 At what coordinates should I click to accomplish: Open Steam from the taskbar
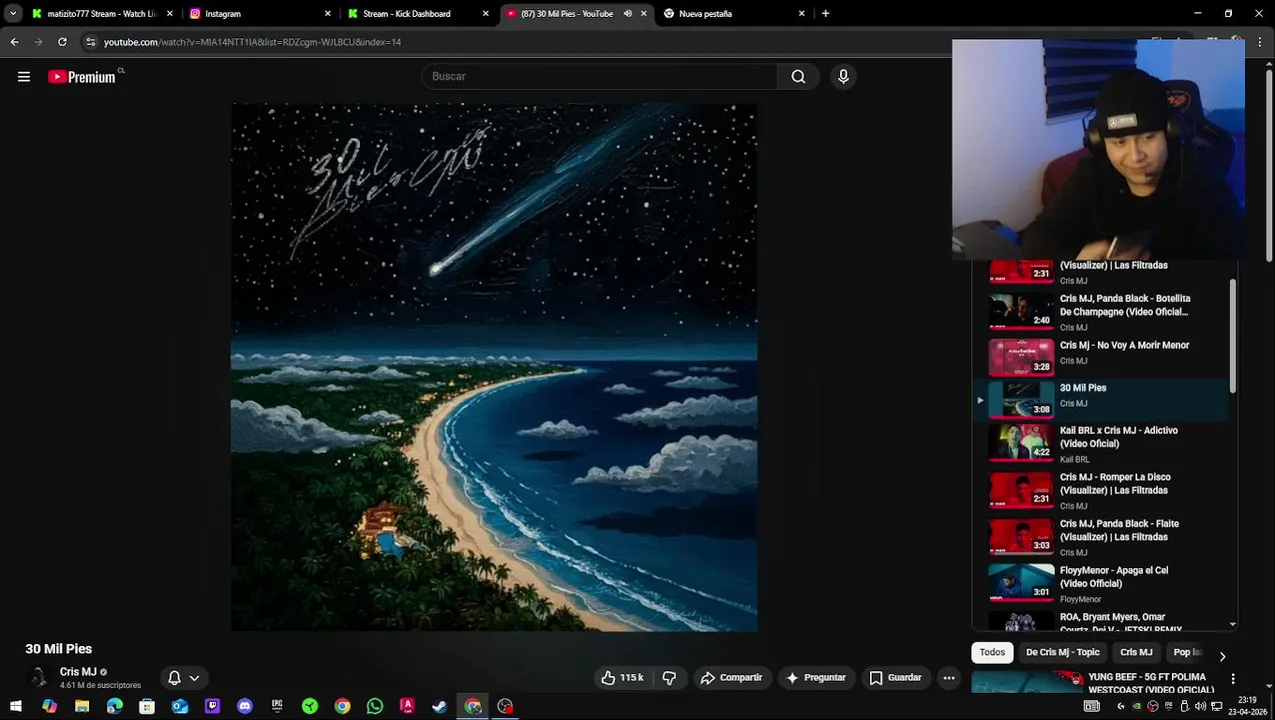pyautogui.click(x=440, y=706)
